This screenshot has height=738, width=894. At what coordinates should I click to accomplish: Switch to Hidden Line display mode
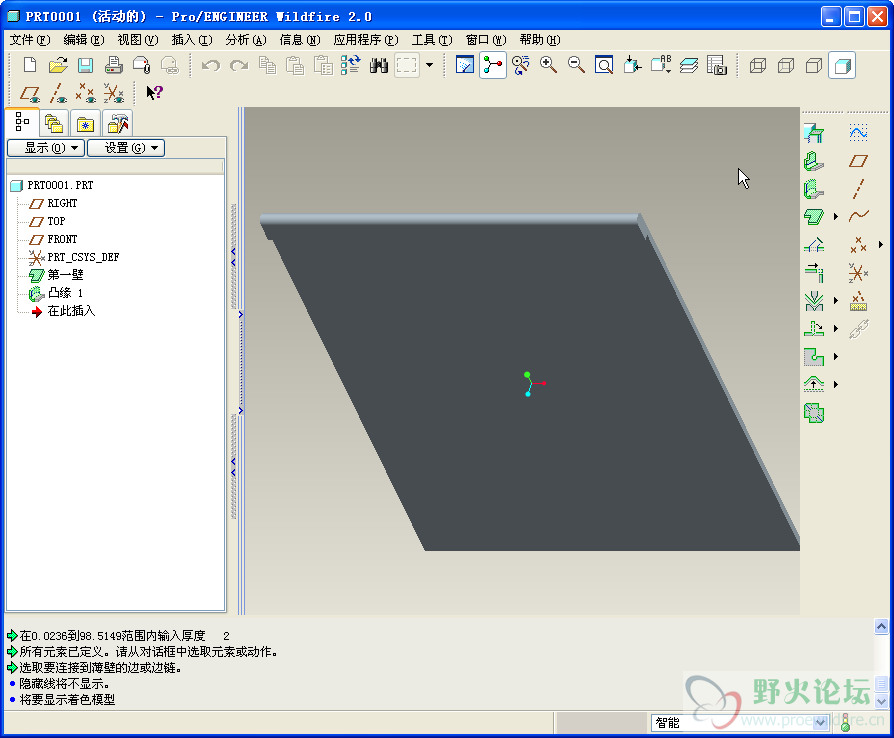tap(786, 66)
